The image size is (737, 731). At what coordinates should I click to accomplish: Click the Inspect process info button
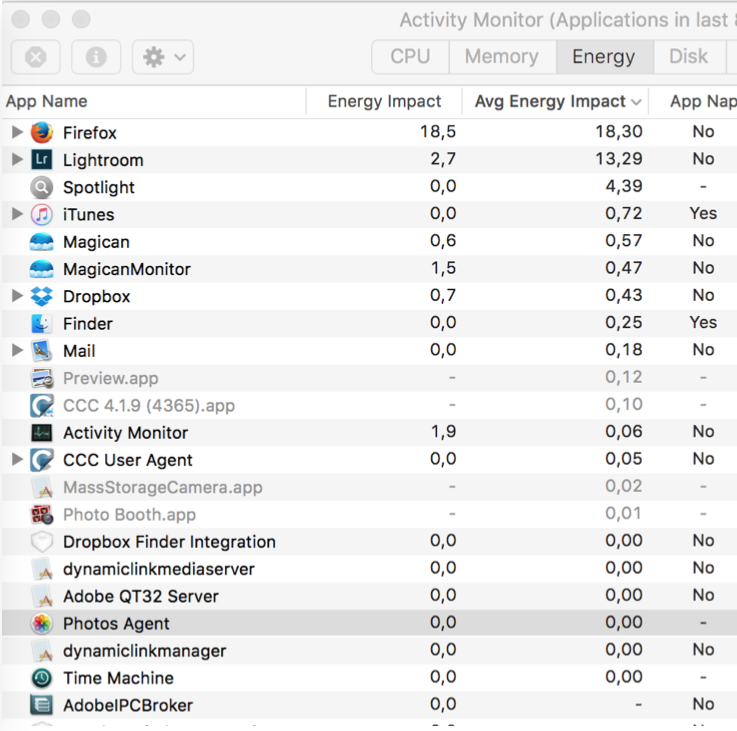[96, 57]
